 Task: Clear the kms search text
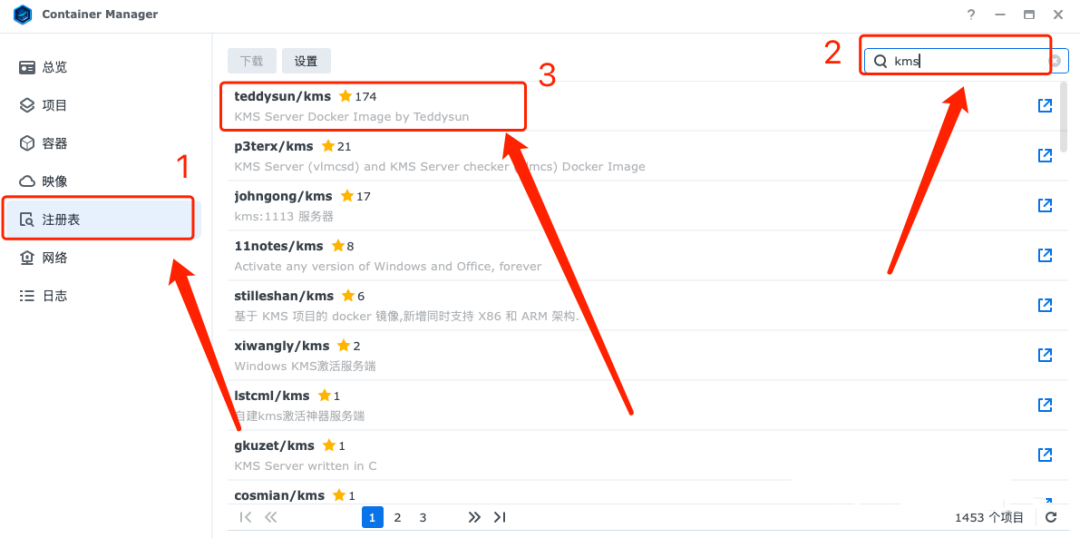click(1055, 61)
